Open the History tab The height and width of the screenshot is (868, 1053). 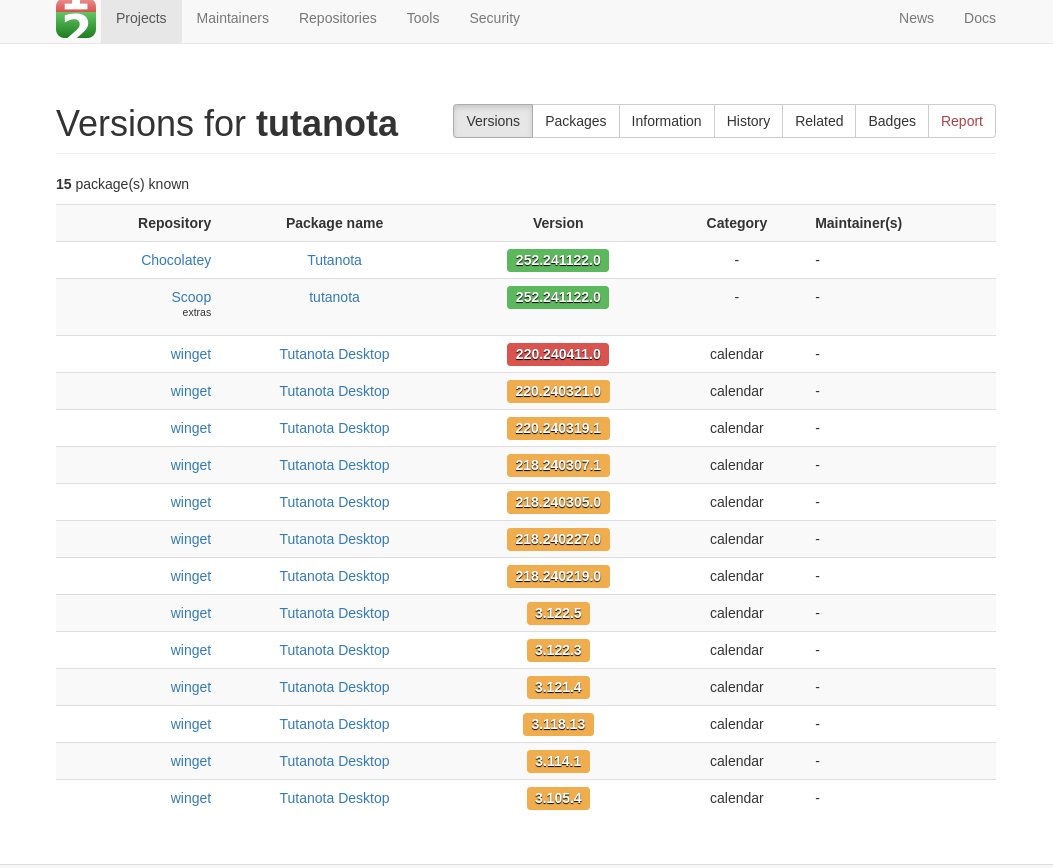pyautogui.click(x=748, y=121)
